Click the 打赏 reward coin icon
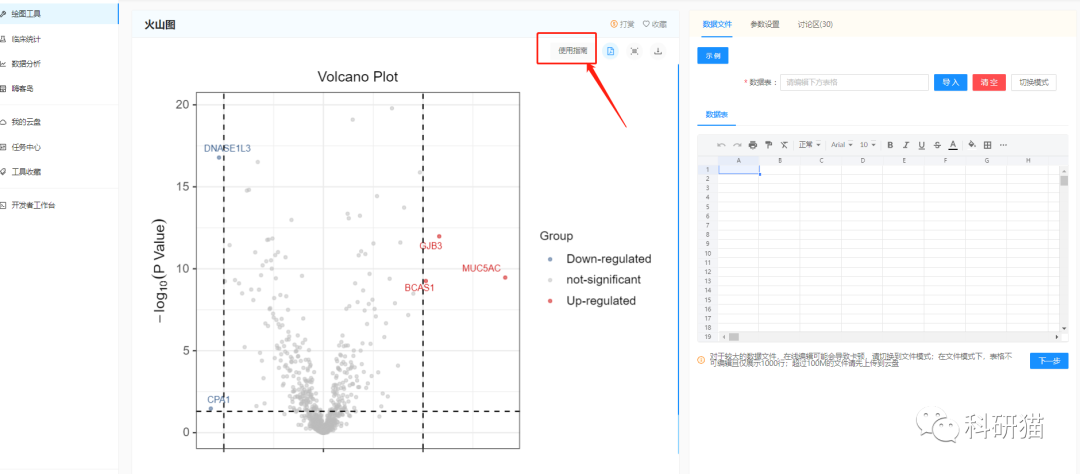This screenshot has height=474, width=1080. pos(614,24)
